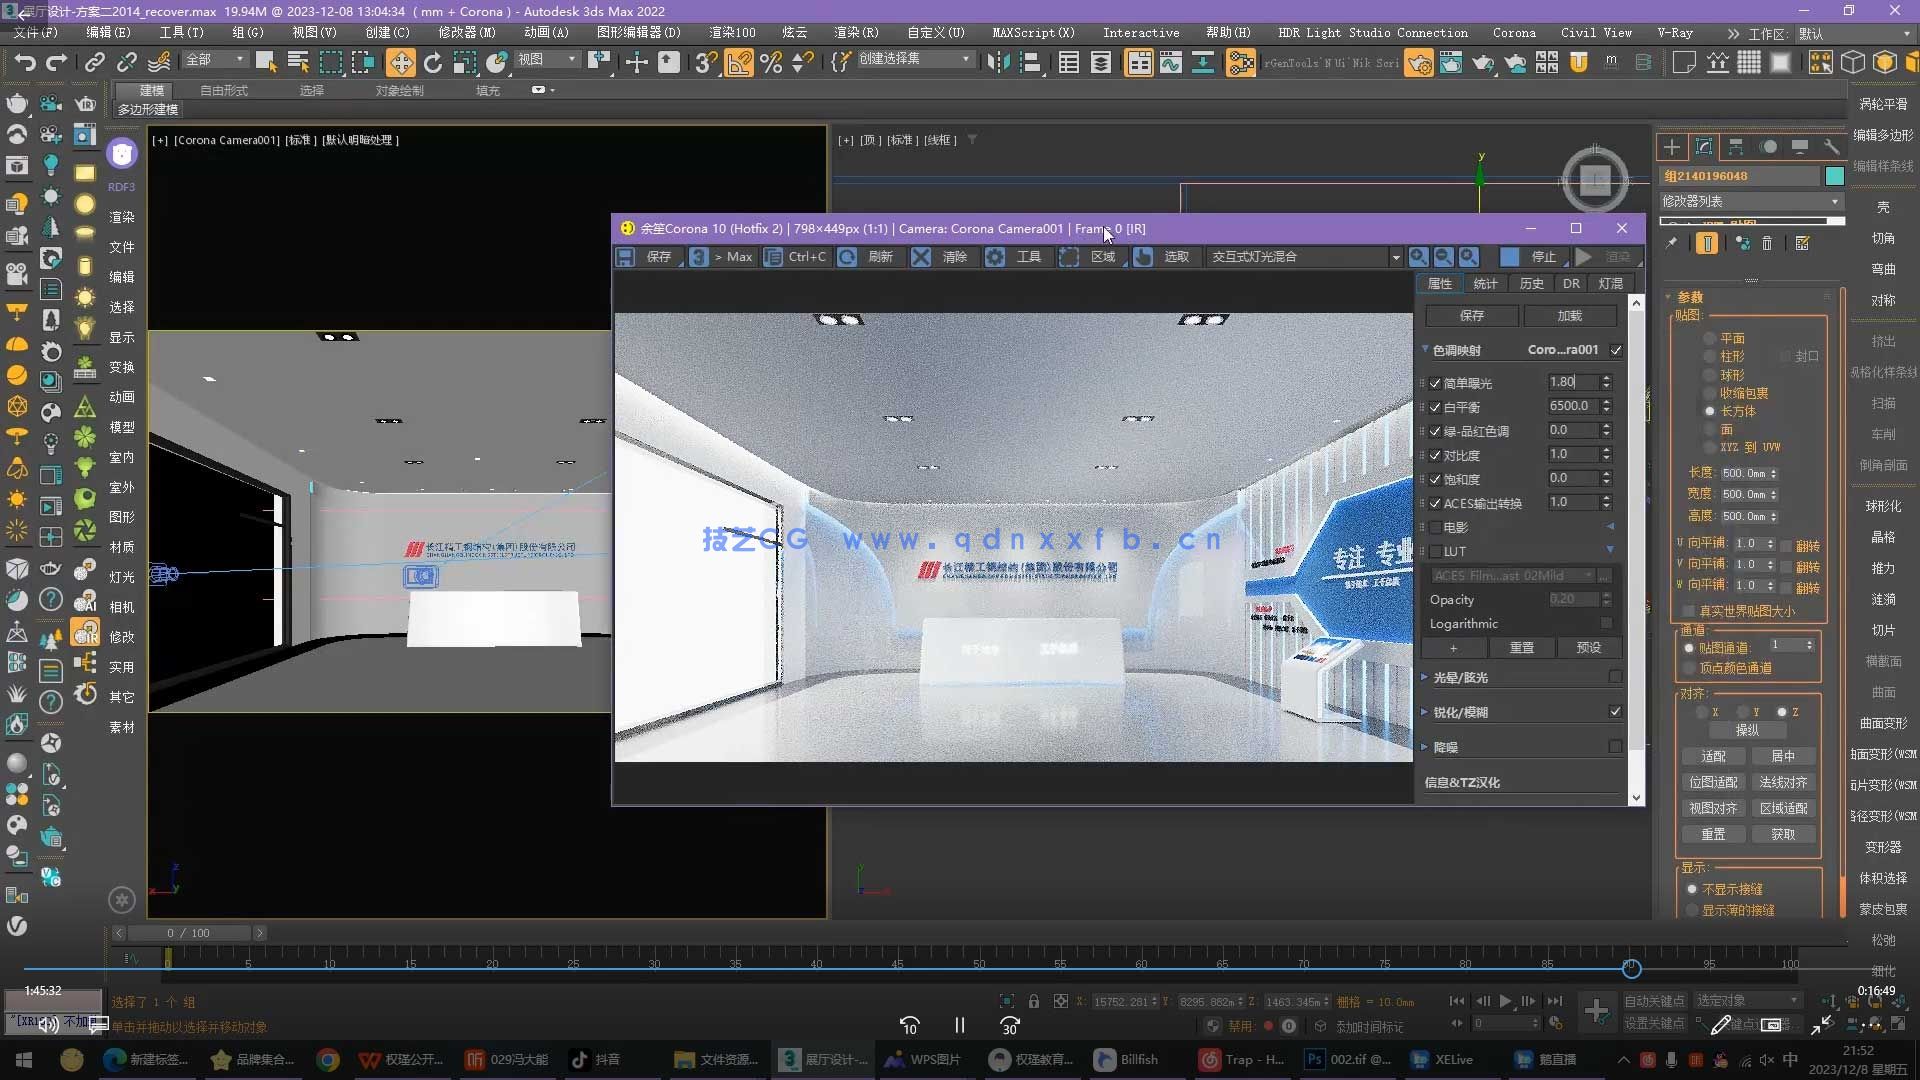Uncheck the 白平衡 checkbox
Viewport: 1920px width, 1080px height.
click(x=1435, y=407)
